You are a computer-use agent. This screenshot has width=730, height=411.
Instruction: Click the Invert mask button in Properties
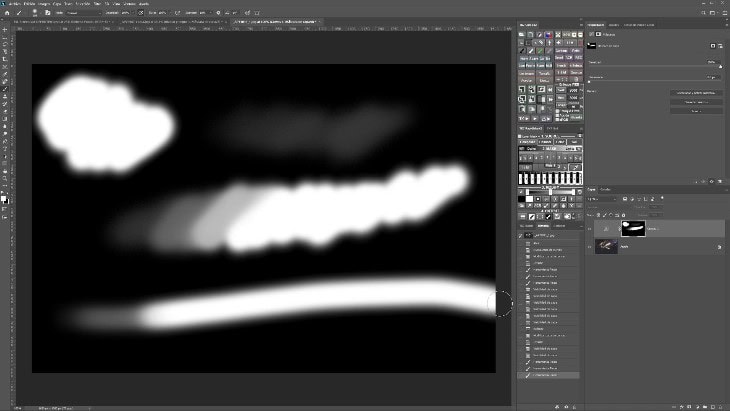coord(696,110)
